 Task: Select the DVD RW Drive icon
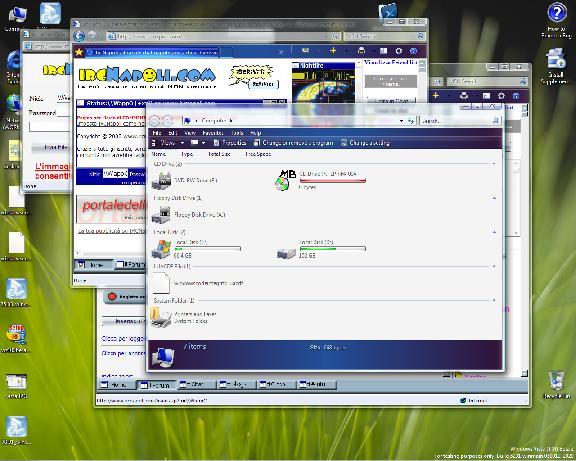[x=162, y=181]
